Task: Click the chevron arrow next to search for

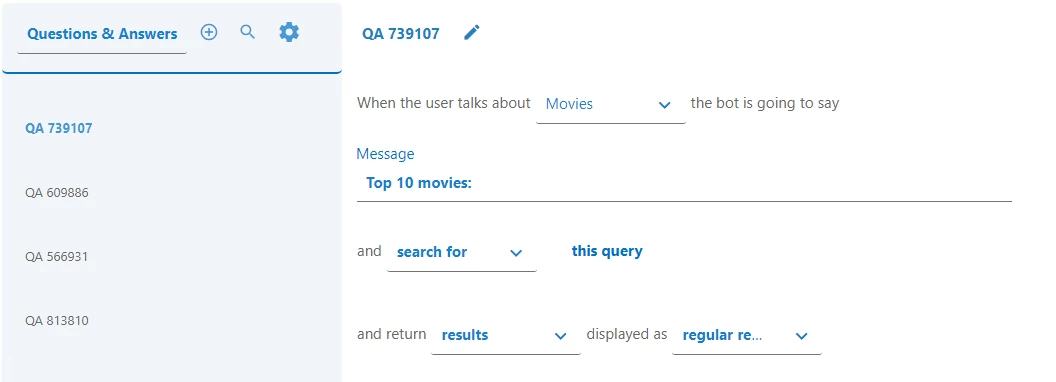Action: tap(516, 253)
